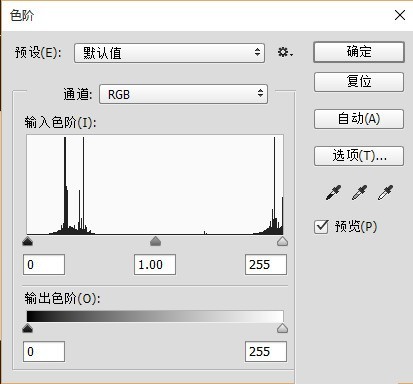Grab the output black level slider
This screenshot has width=413, height=384.
pyautogui.click(x=27, y=329)
